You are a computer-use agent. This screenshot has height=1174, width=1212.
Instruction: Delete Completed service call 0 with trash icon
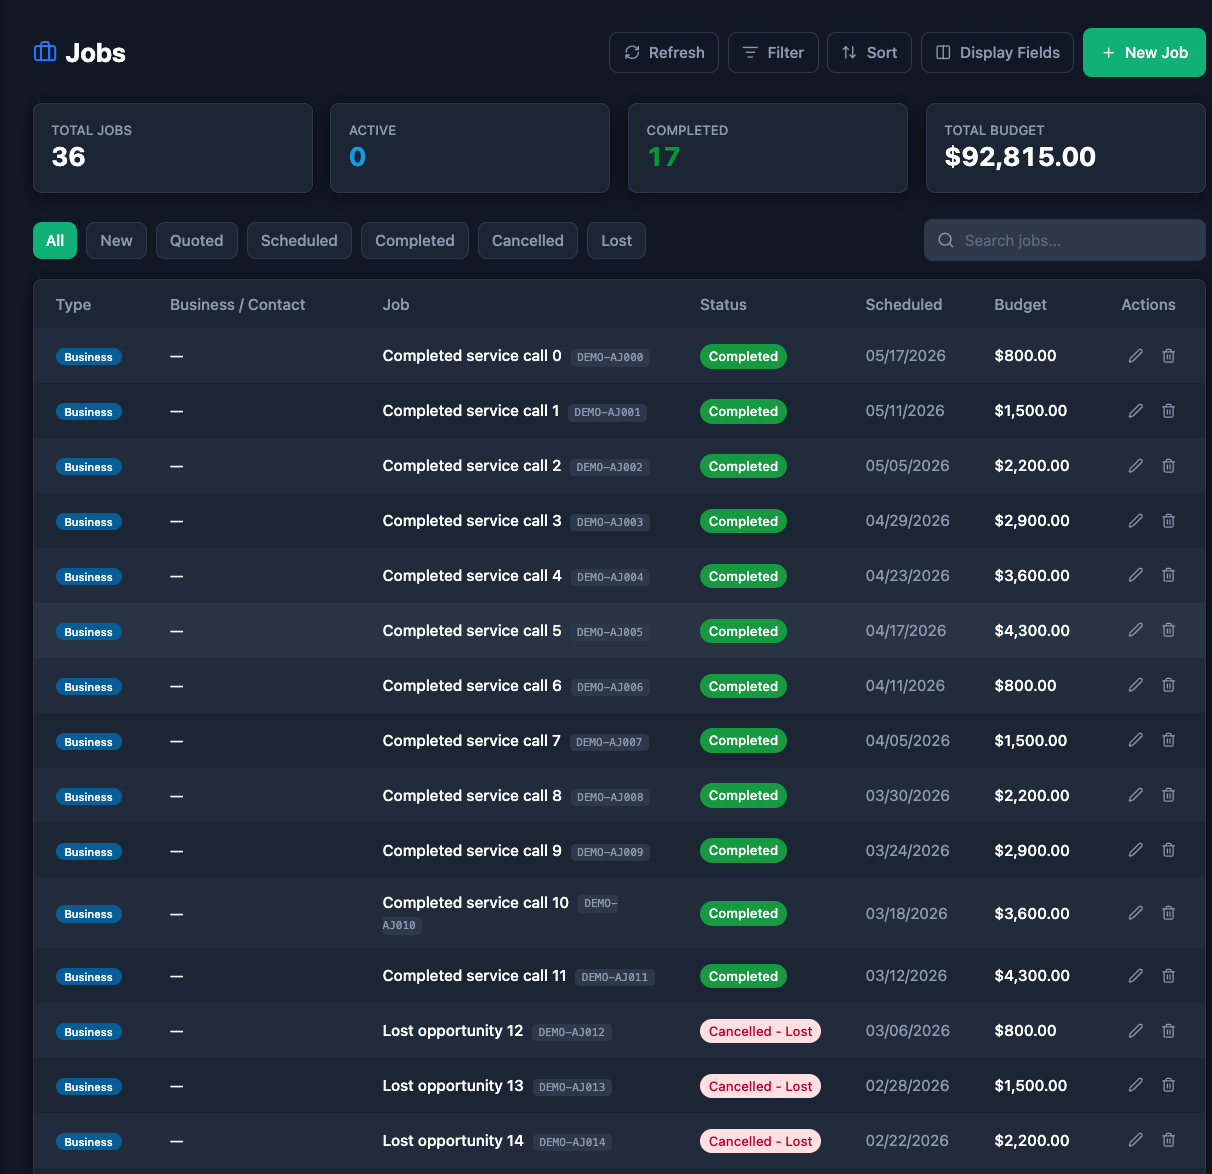(x=1168, y=356)
